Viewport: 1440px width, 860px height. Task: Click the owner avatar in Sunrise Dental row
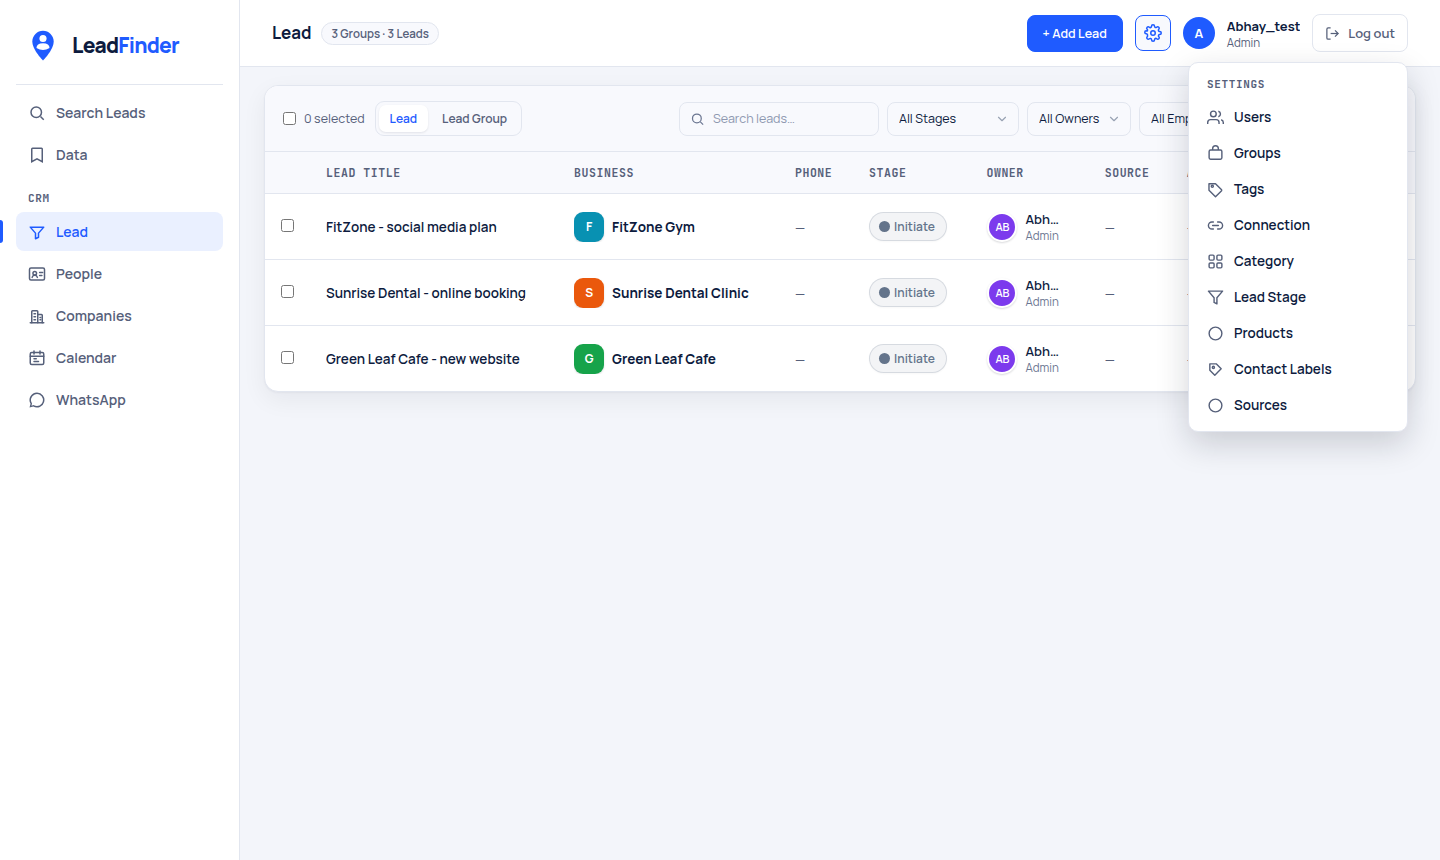(x=1002, y=293)
